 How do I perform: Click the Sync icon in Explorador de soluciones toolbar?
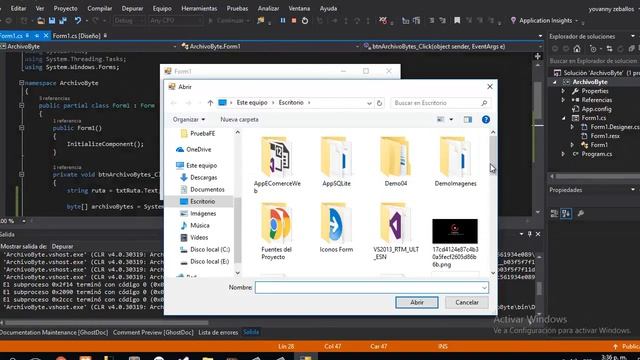609,49
